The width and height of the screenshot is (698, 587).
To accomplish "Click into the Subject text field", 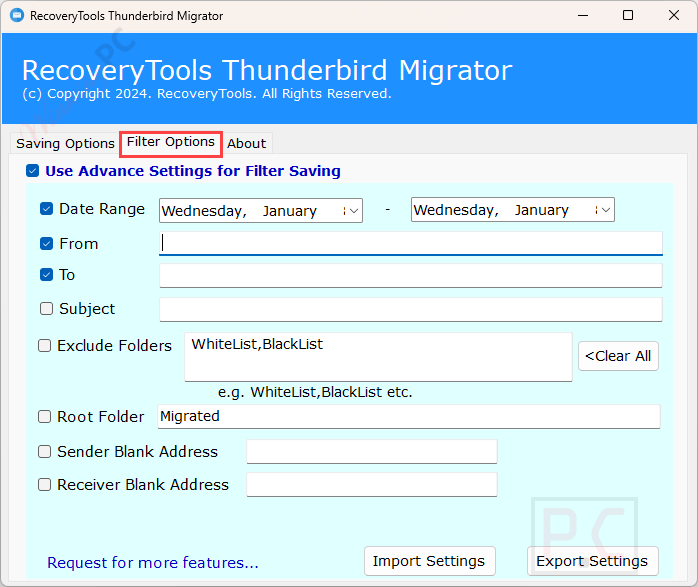I will click(x=410, y=309).
